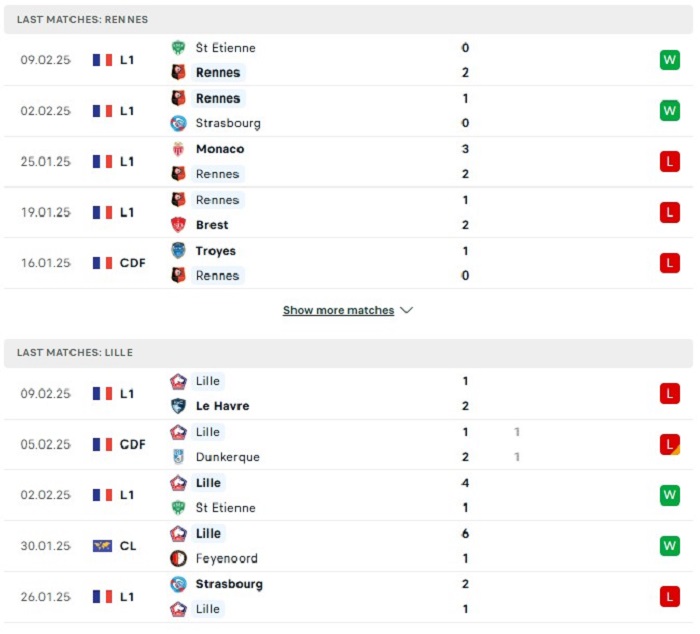Click the Monaco club crest

178,149
